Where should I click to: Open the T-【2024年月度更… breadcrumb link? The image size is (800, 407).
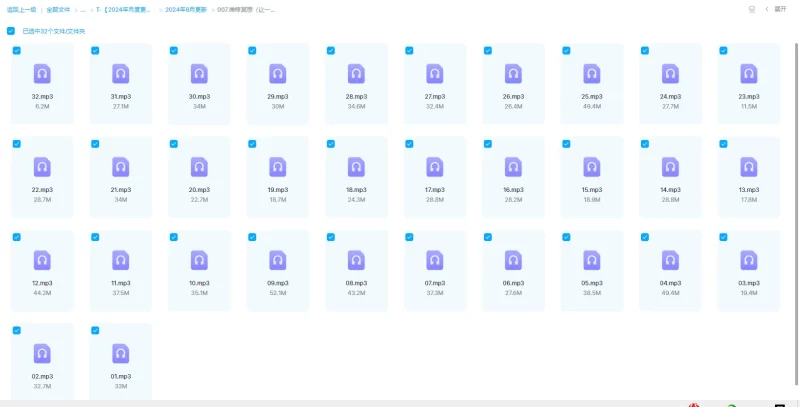tap(127, 9)
